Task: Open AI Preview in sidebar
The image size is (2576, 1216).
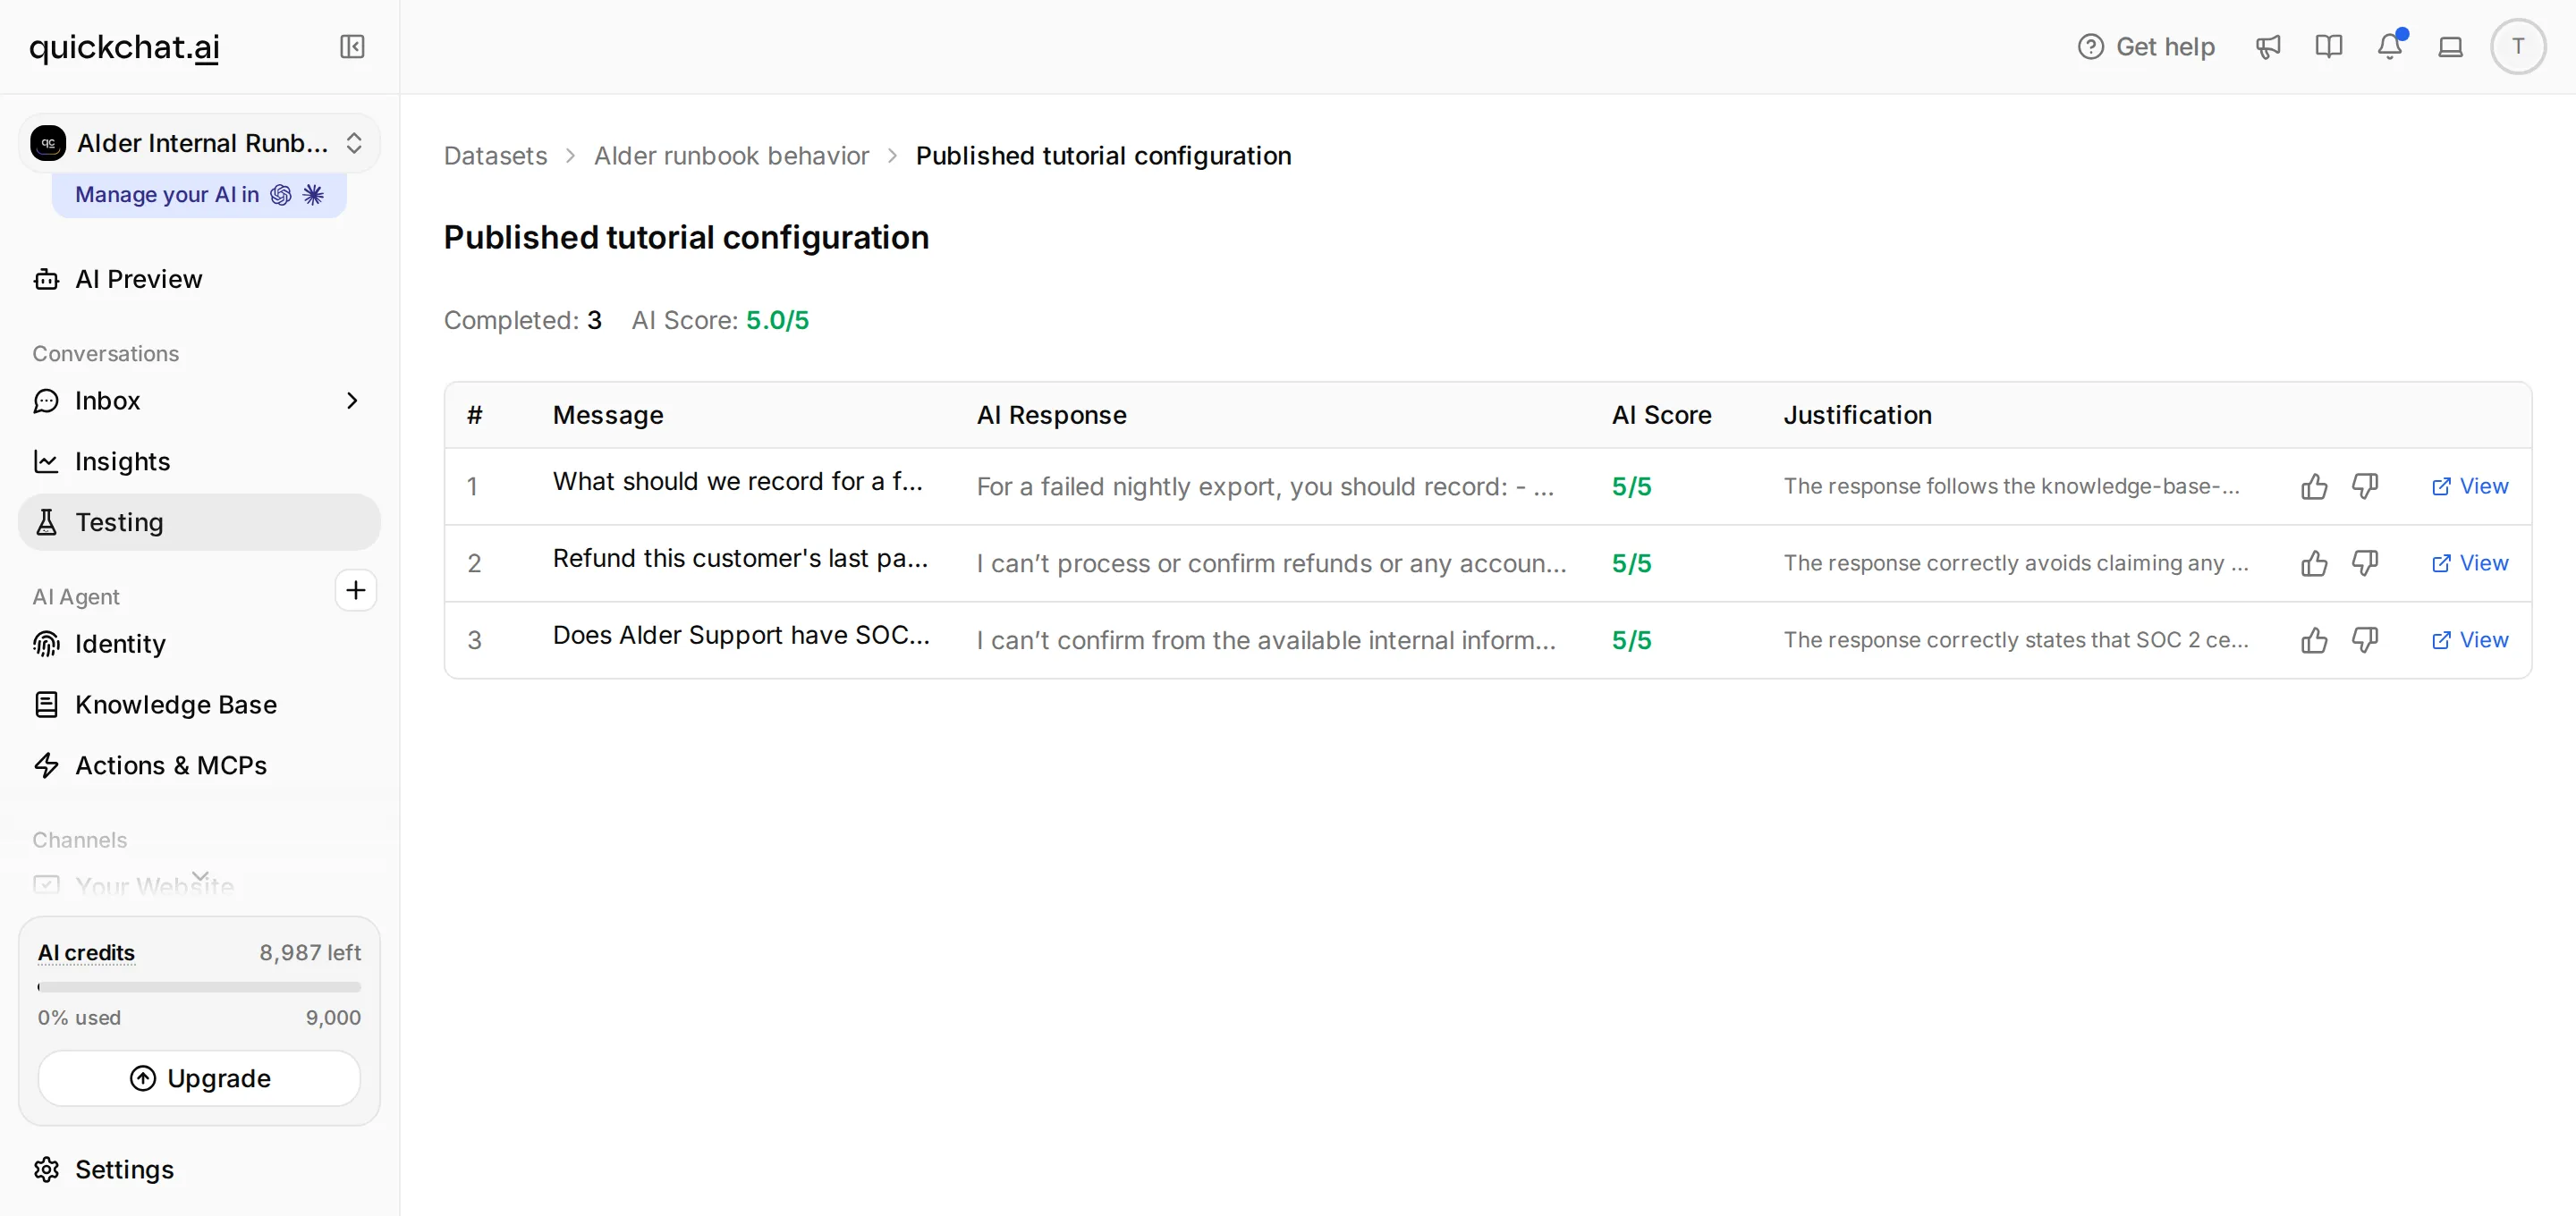Action: (199, 279)
